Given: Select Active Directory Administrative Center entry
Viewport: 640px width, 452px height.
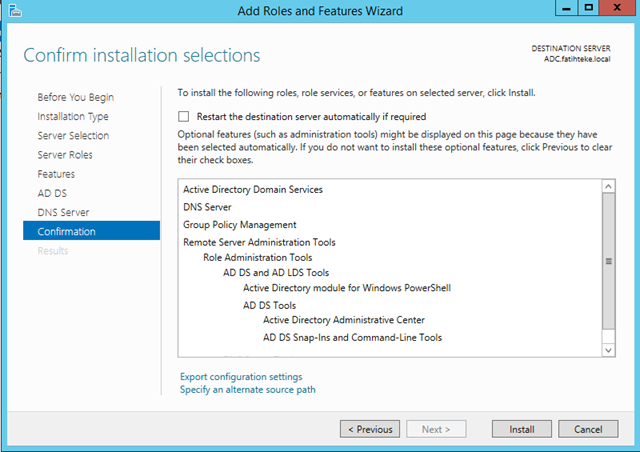Looking at the screenshot, I should click(344, 320).
